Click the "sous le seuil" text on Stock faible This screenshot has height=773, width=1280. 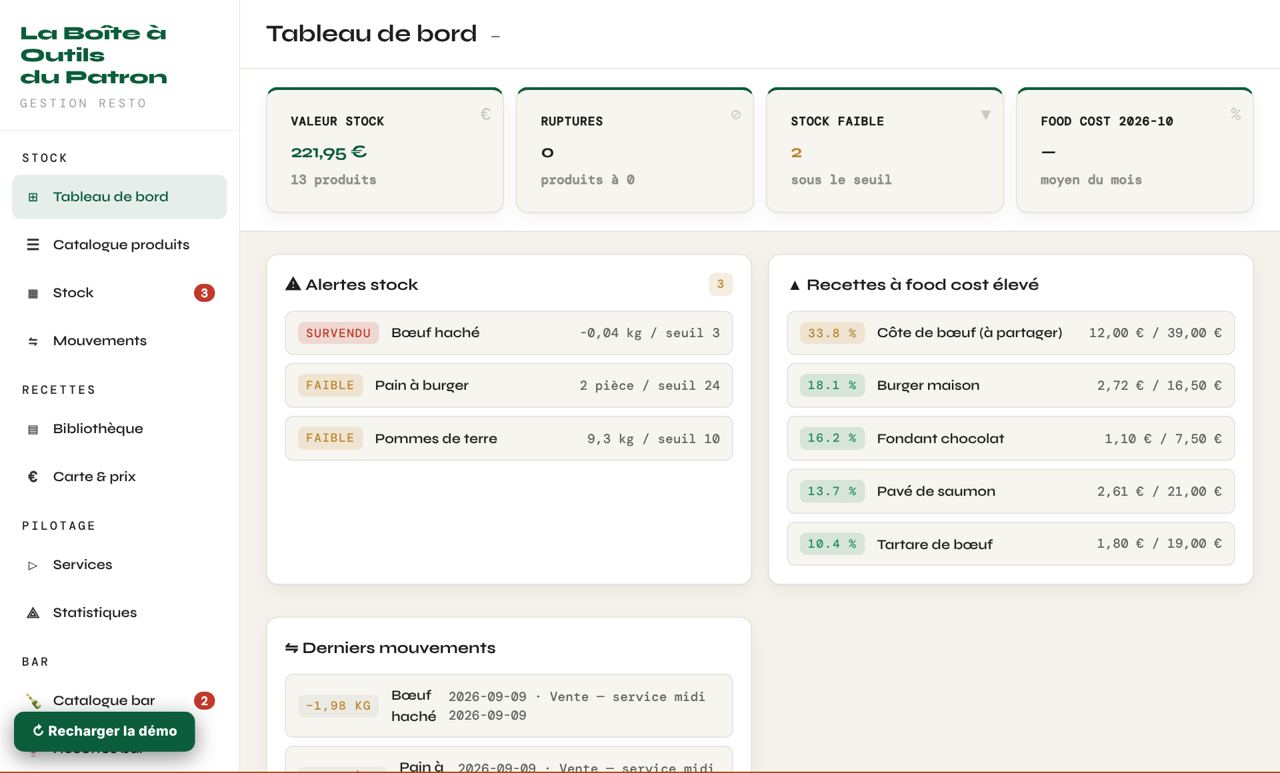click(x=841, y=180)
